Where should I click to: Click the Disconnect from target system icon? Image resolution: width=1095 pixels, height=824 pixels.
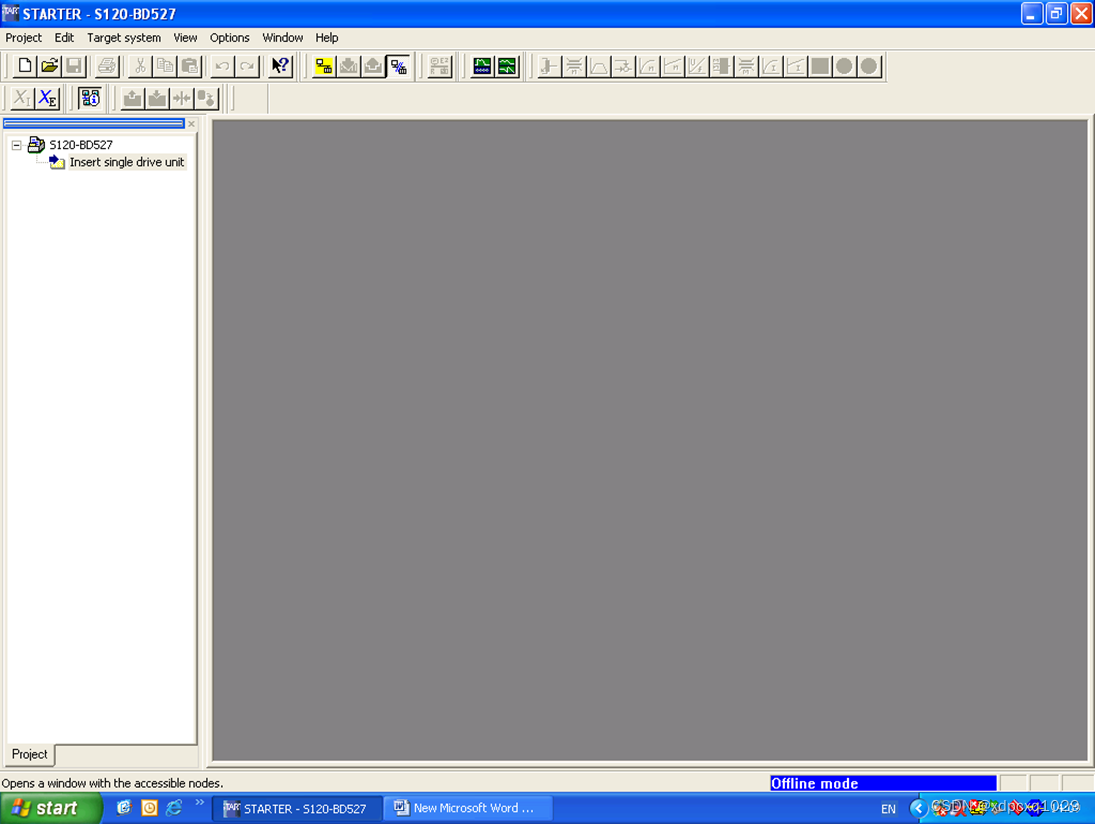[398, 66]
